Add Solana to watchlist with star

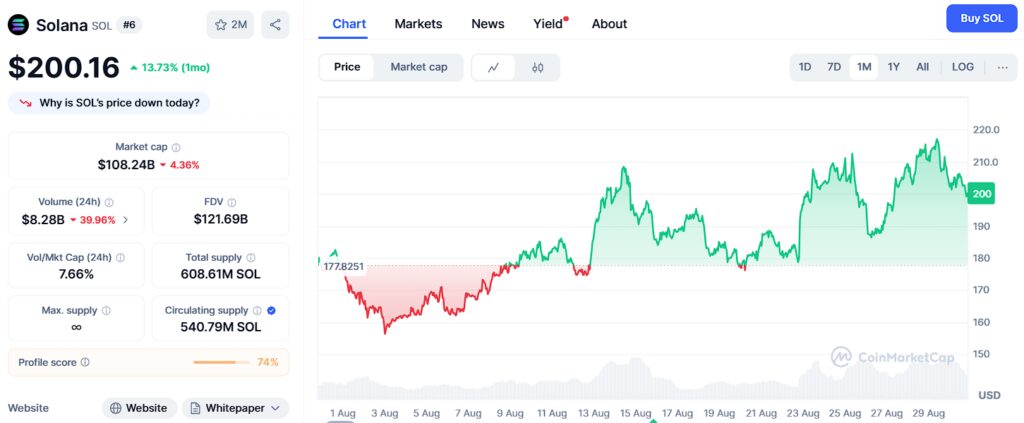tap(230, 24)
